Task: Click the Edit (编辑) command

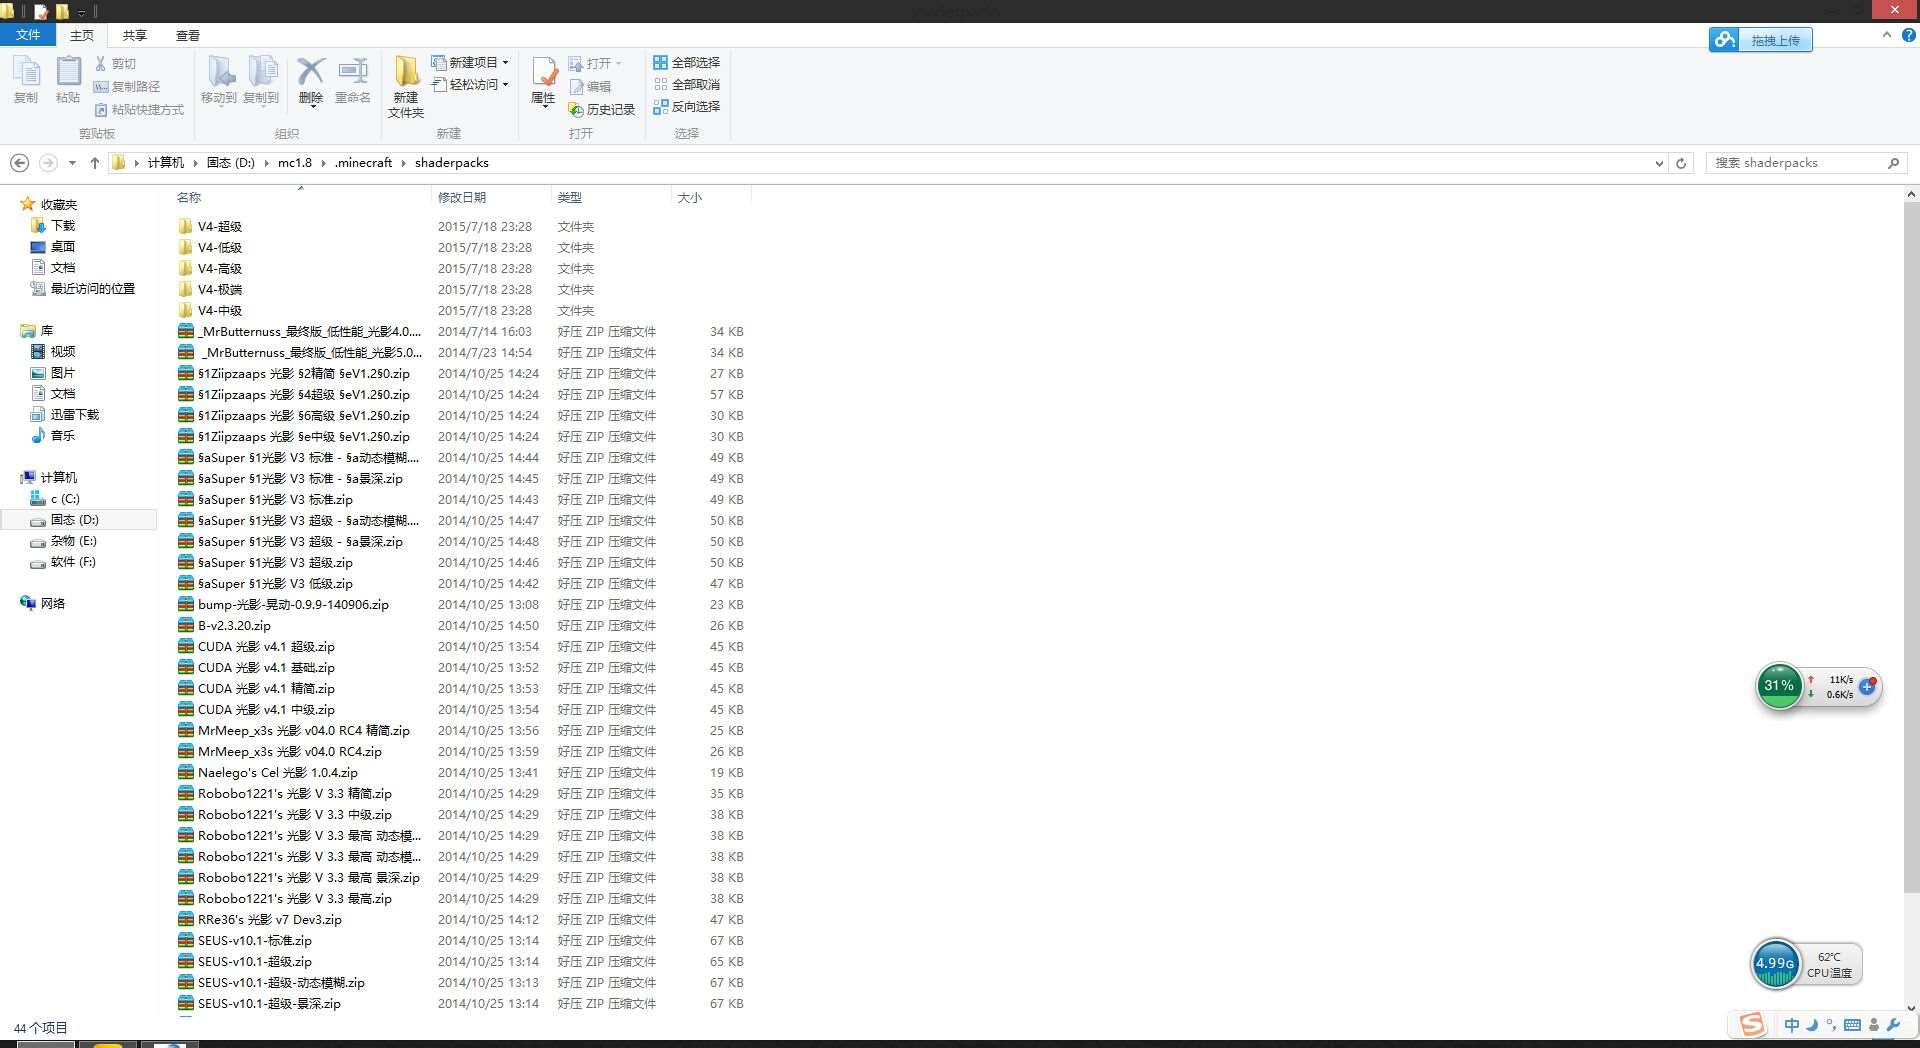Action: click(590, 86)
